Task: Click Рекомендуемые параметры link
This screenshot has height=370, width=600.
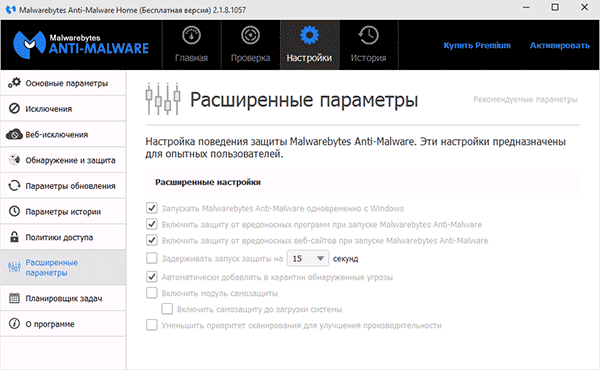Action: pos(525,99)
